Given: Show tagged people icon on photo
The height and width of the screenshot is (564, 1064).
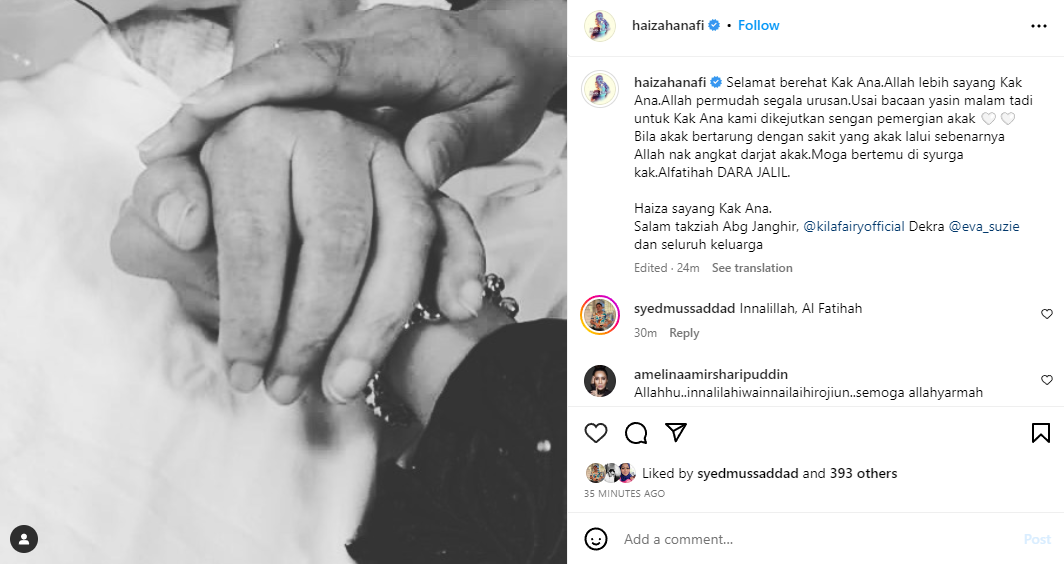Looking at the screenshot, I should 24,540.
